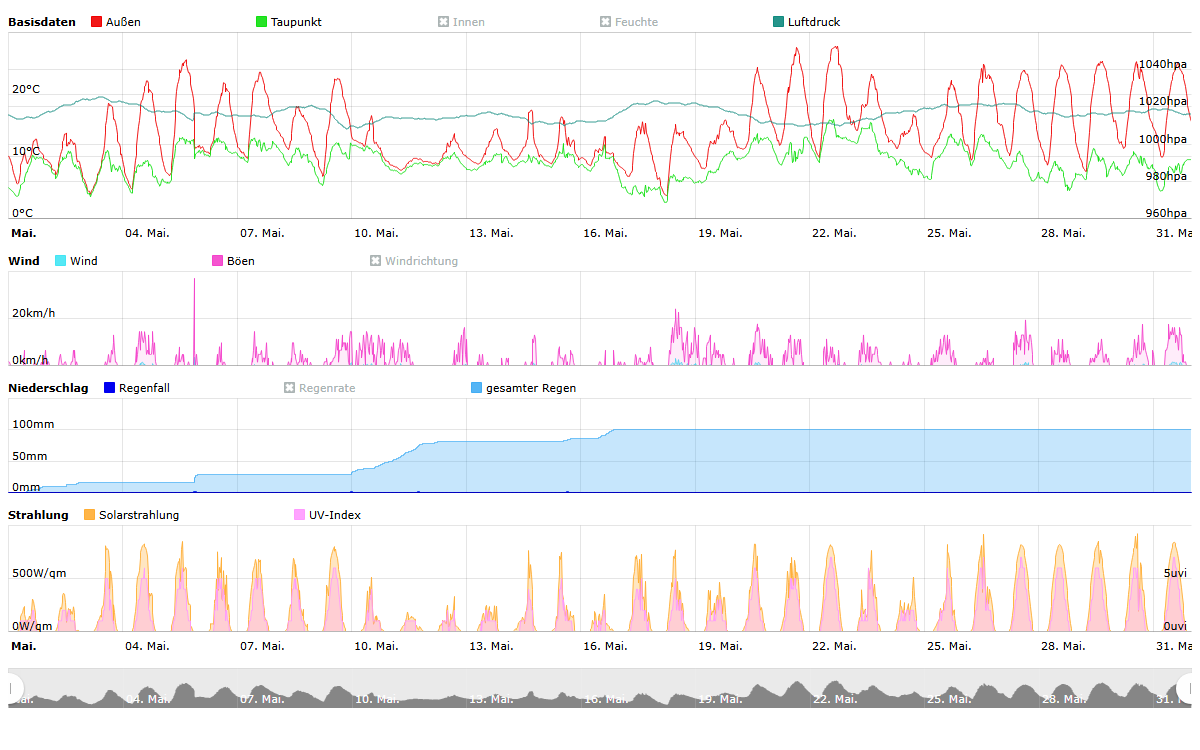Enable the Regenrate legend entry
Viewport: 1200px width, 750px height.
[319, 388]
